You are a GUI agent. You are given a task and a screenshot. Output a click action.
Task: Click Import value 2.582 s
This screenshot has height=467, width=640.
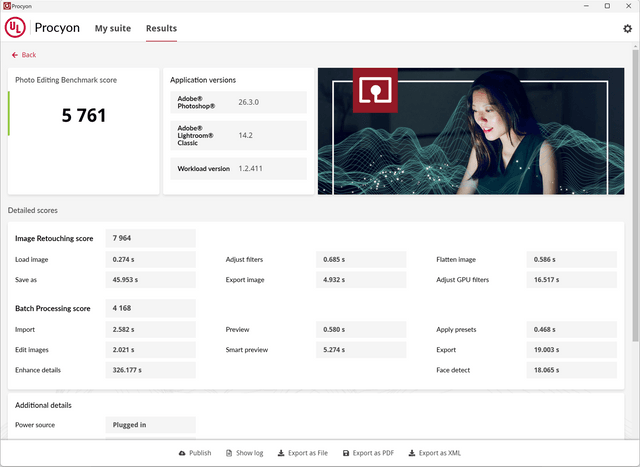point(151,329)
